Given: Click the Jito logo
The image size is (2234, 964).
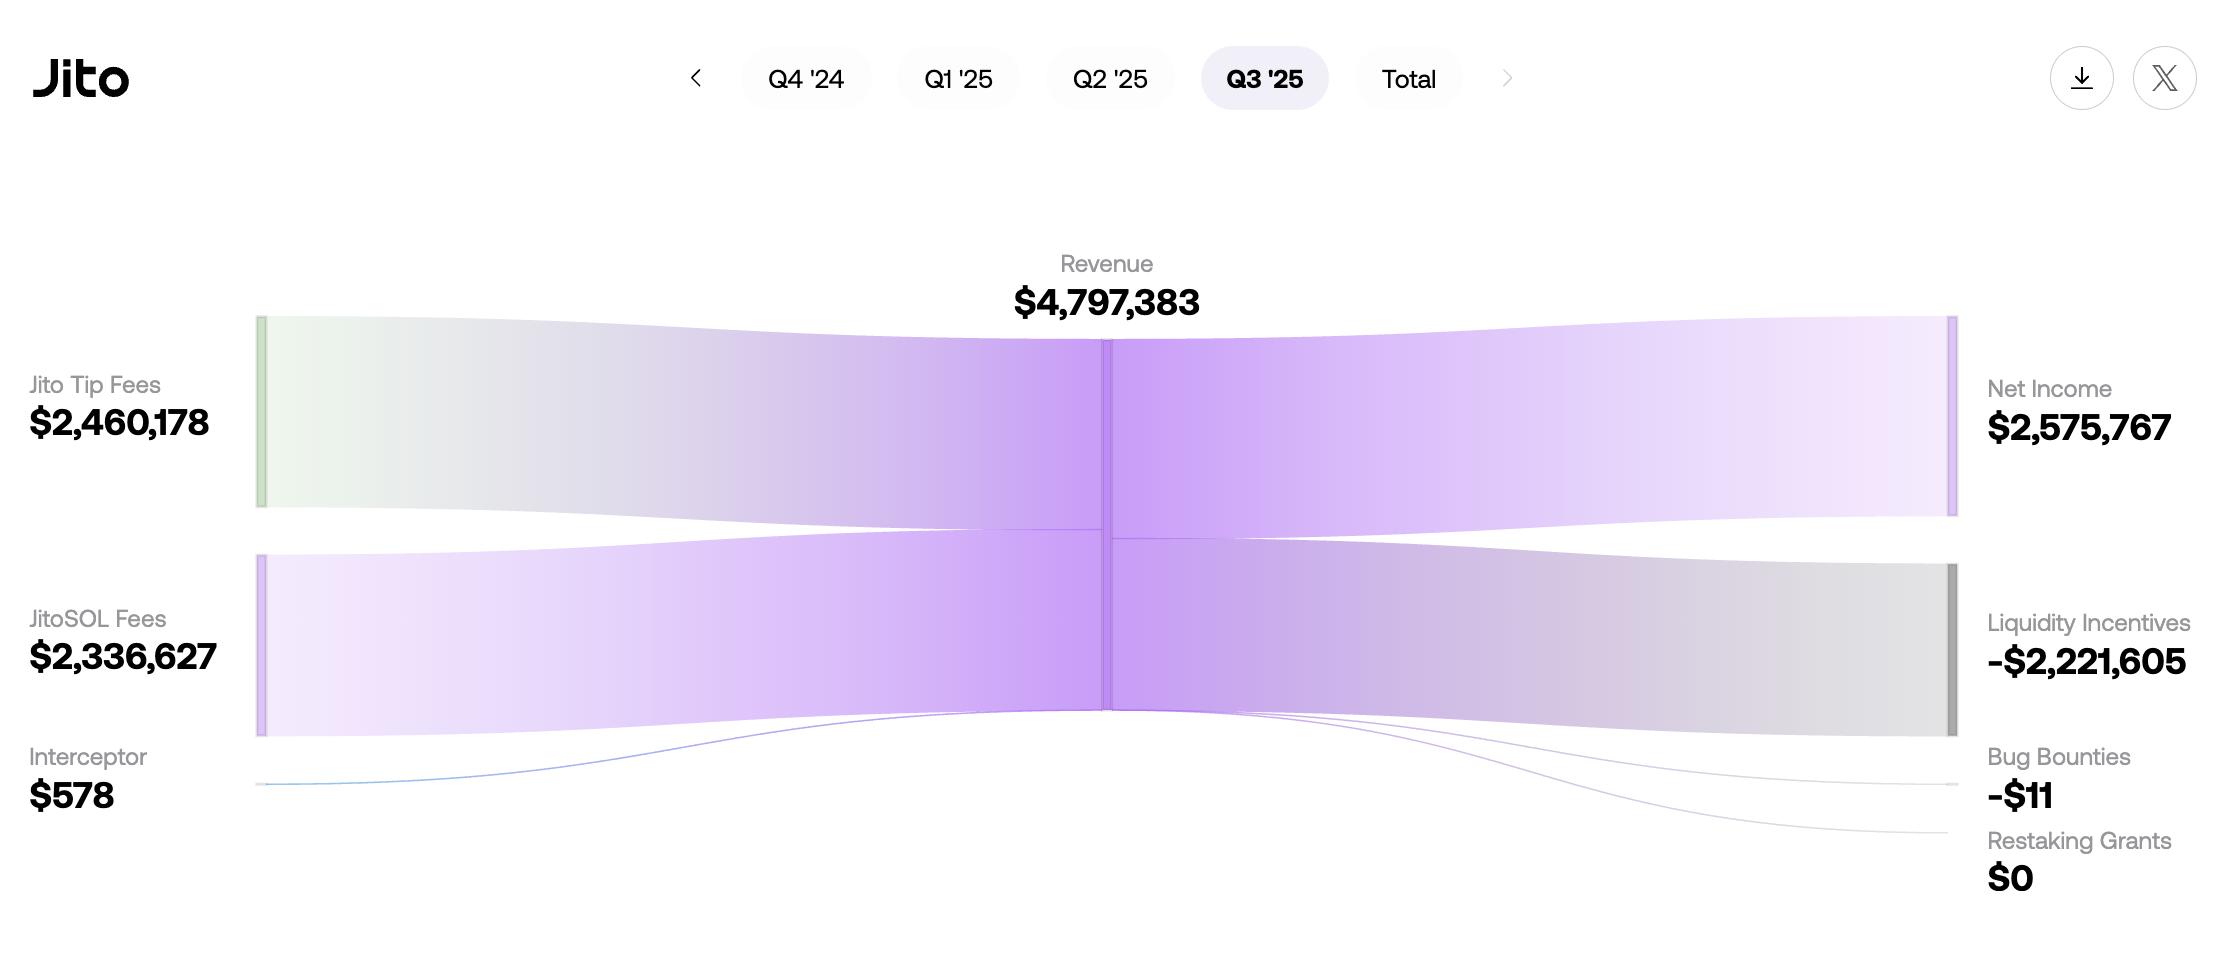Looking at the screenshot, I should (81, 78).
